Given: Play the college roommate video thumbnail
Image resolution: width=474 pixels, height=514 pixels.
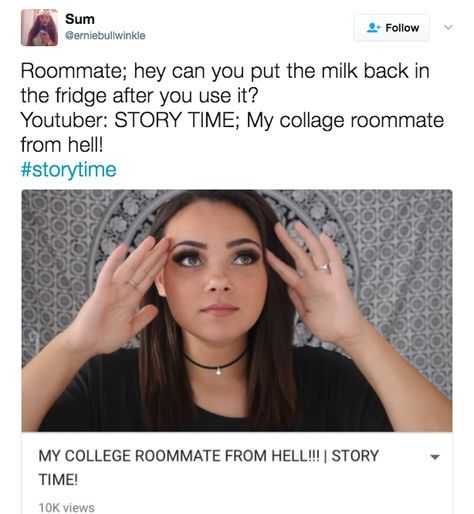Looking at the screenshot, I should (x=237, y=311).
